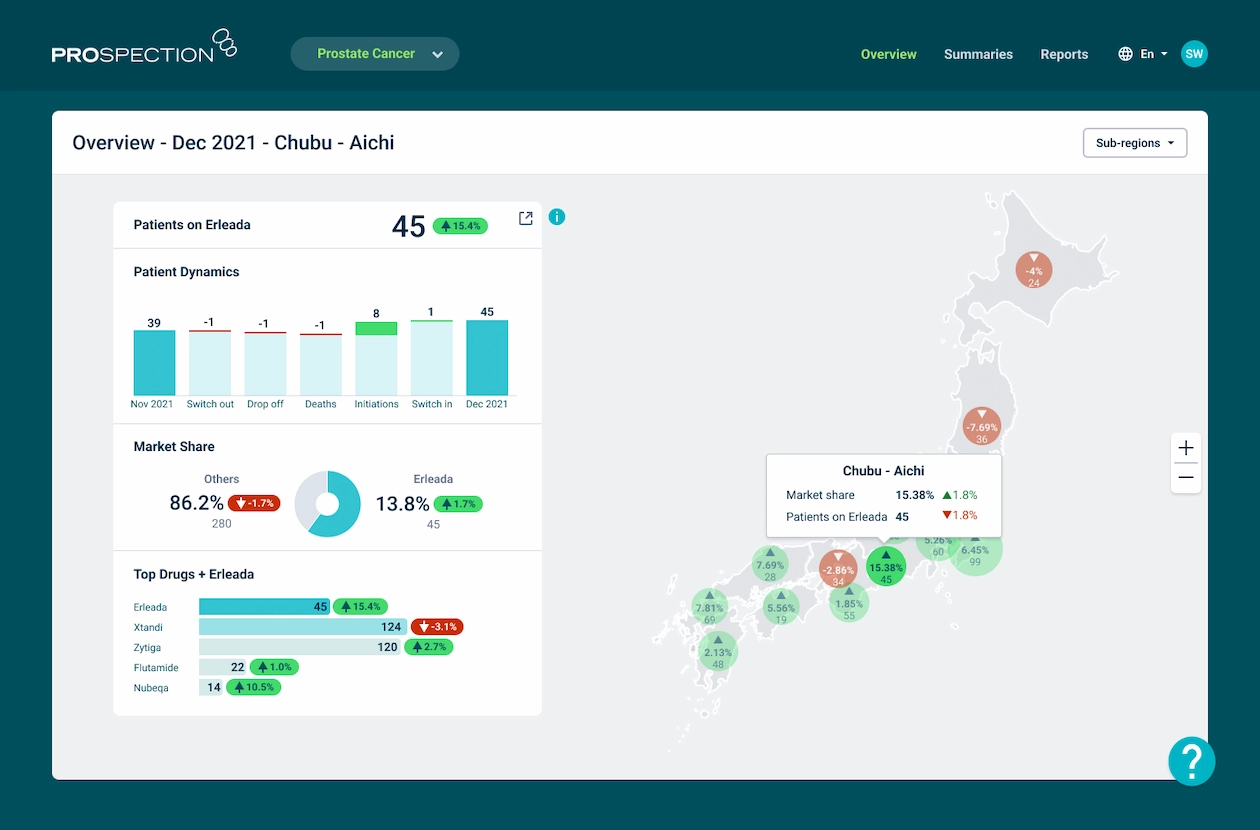
Task: Zoom in on the map with plus button
Action: point(1186,448)
